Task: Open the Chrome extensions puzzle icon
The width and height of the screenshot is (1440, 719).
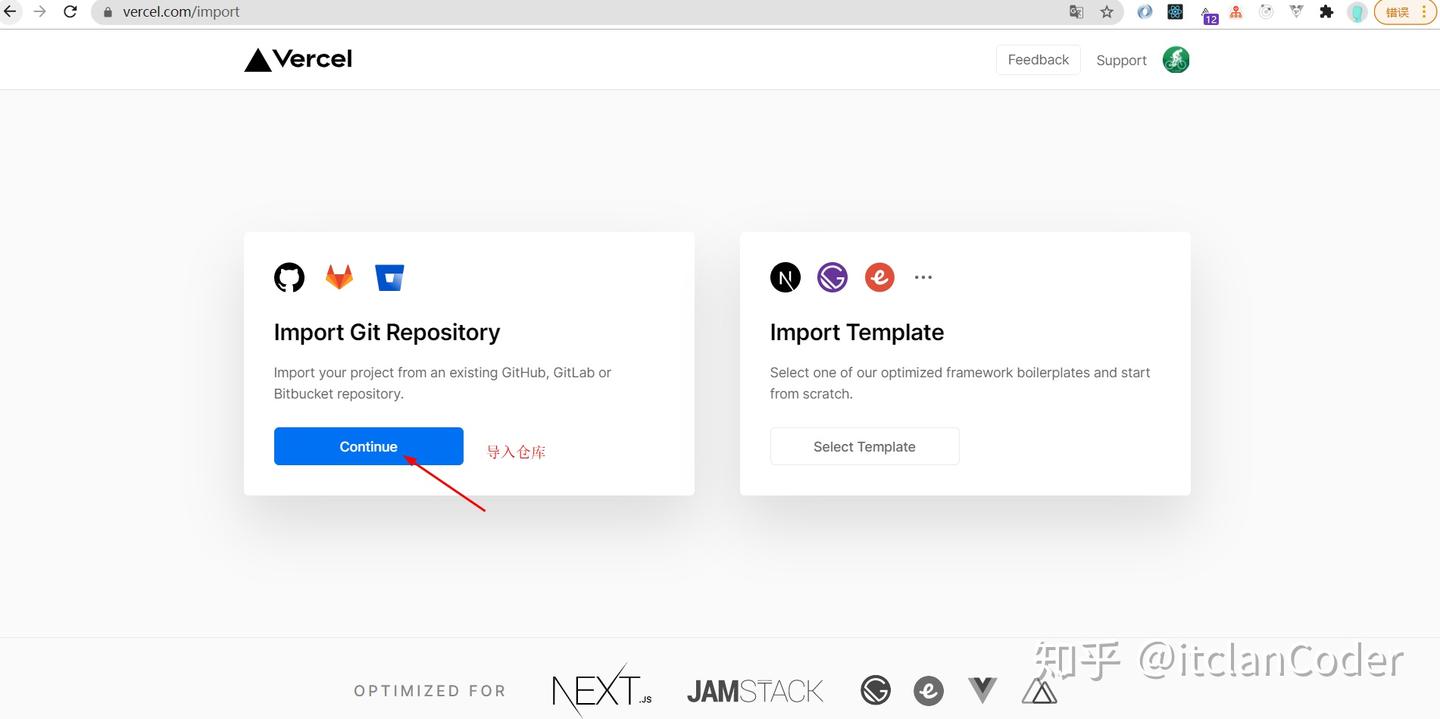Action: point(1327,12)
